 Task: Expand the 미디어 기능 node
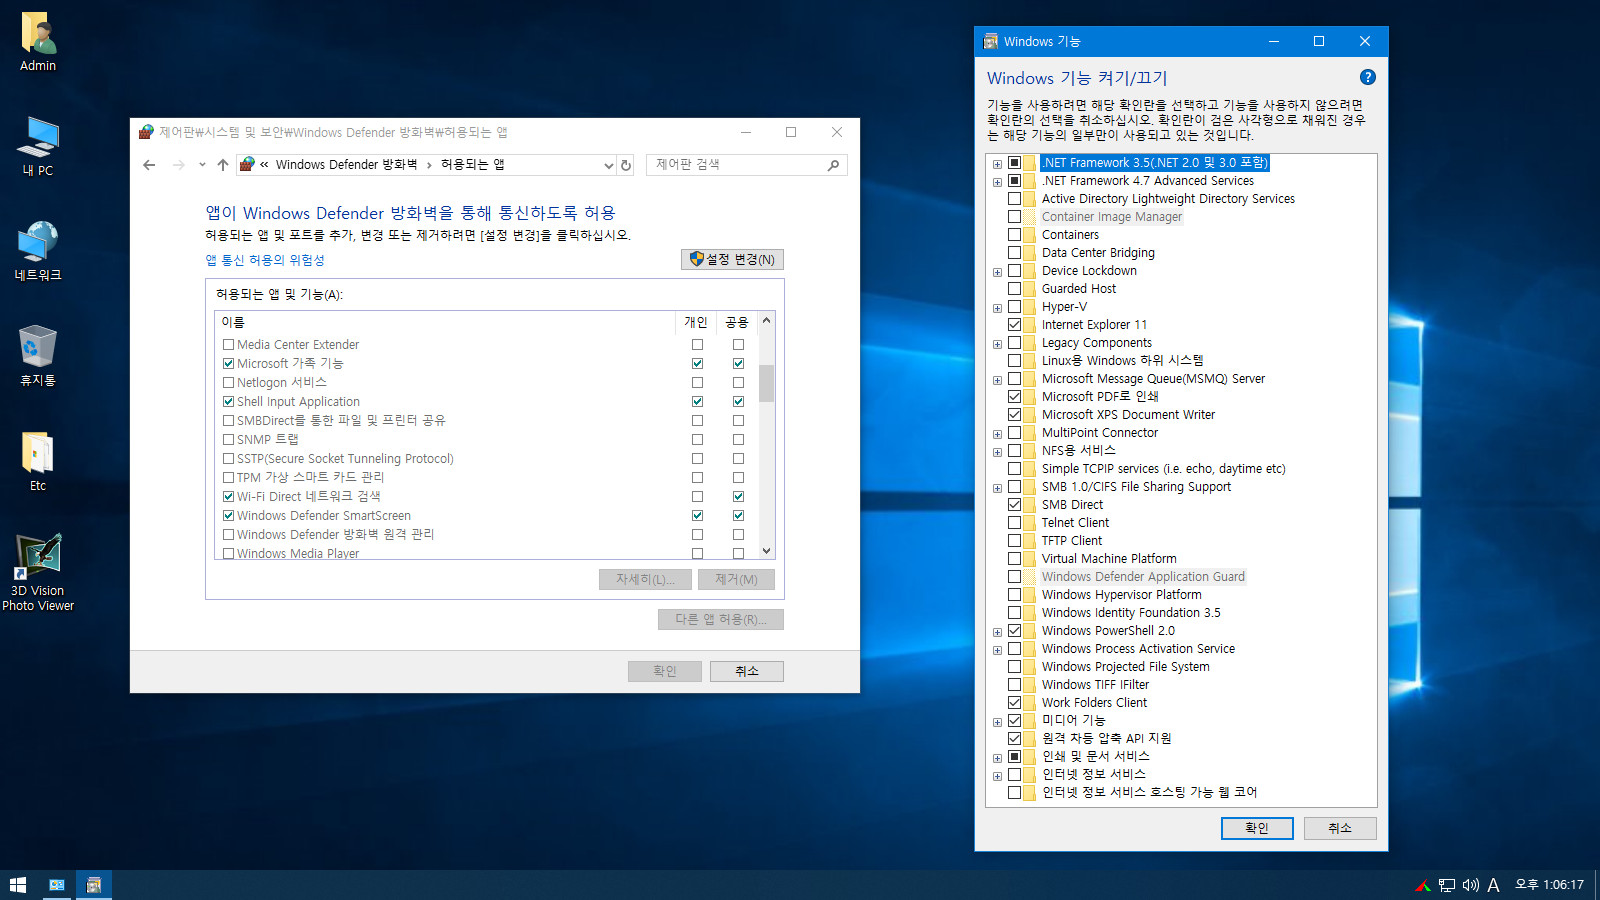point(997,722)
